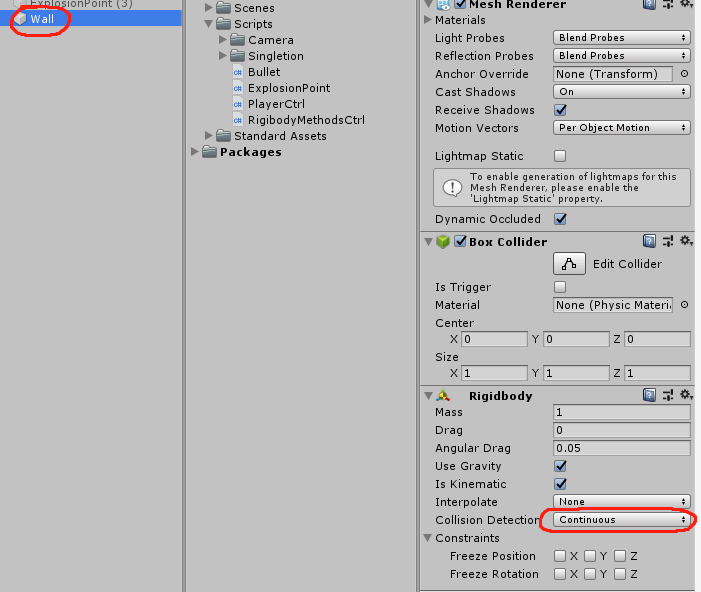The image size is (701, 592).
Task: Open Interpolate dropdown
Action: 621,502
